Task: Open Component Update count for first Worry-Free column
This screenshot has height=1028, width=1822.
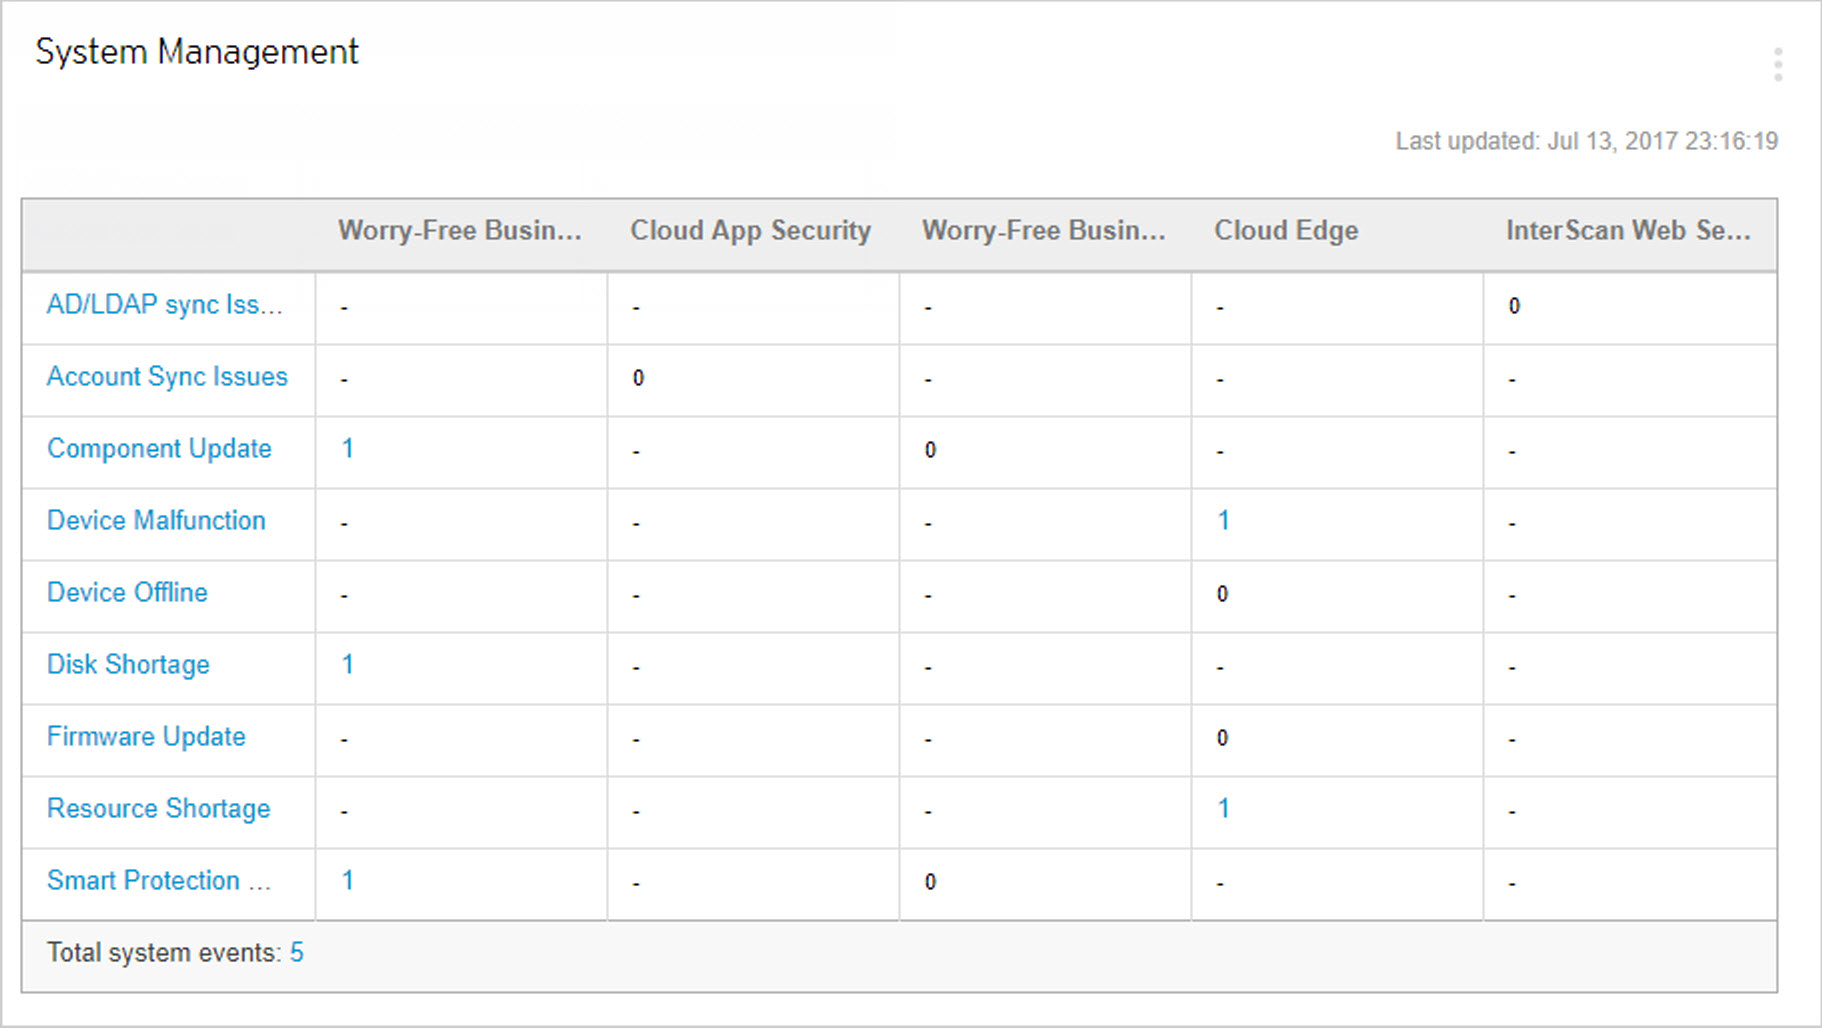Action: coord(347,449)
